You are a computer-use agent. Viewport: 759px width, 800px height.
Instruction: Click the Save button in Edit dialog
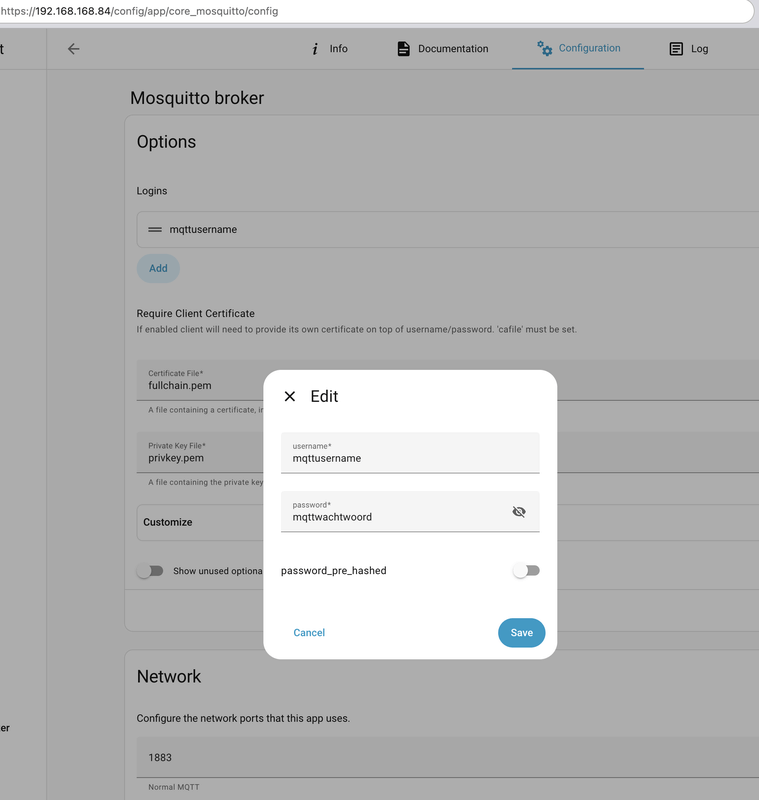(521, 633)
